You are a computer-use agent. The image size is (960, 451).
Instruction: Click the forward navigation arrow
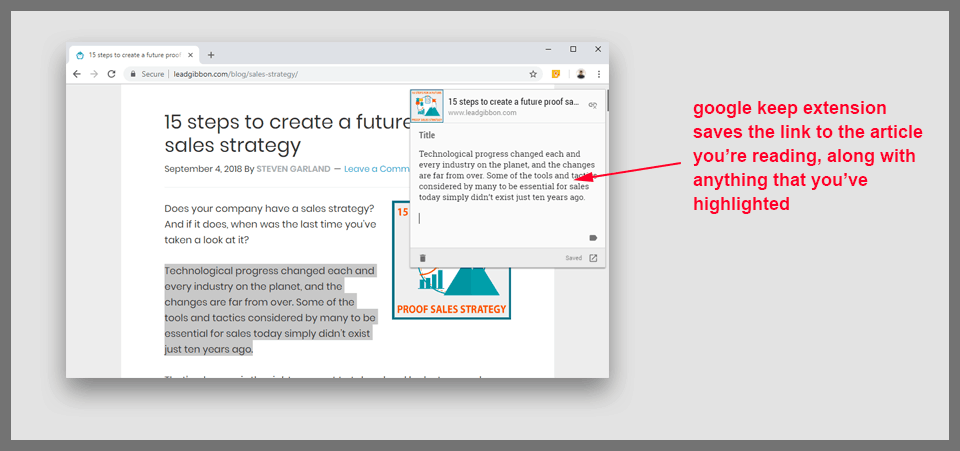(94, 74)
